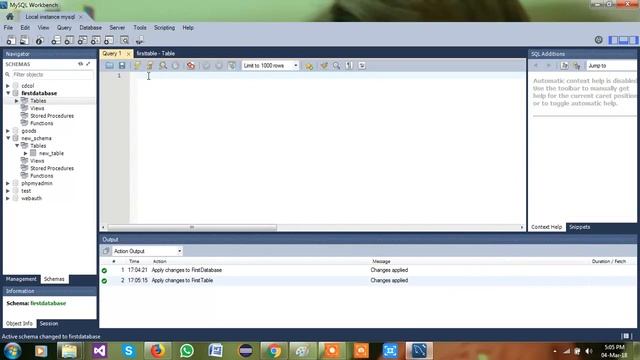The height and width of the screenshot is (360, 640).
Task: Expand the phpmyadmin schema
Action: (8, 183)
